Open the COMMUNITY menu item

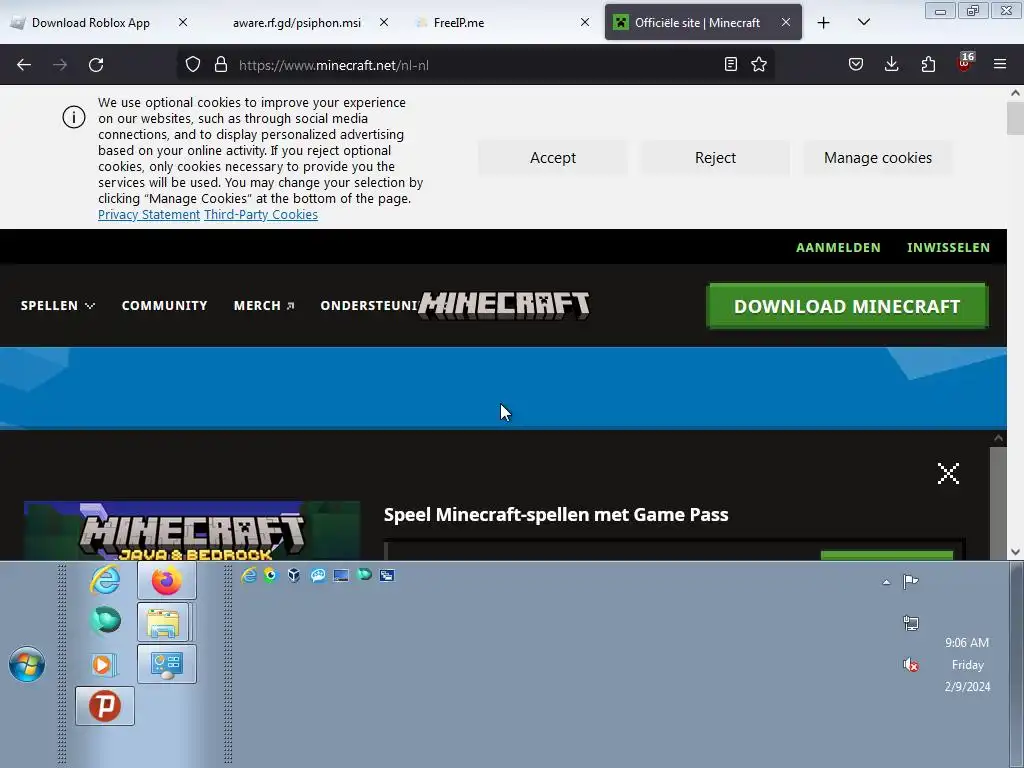165,306
